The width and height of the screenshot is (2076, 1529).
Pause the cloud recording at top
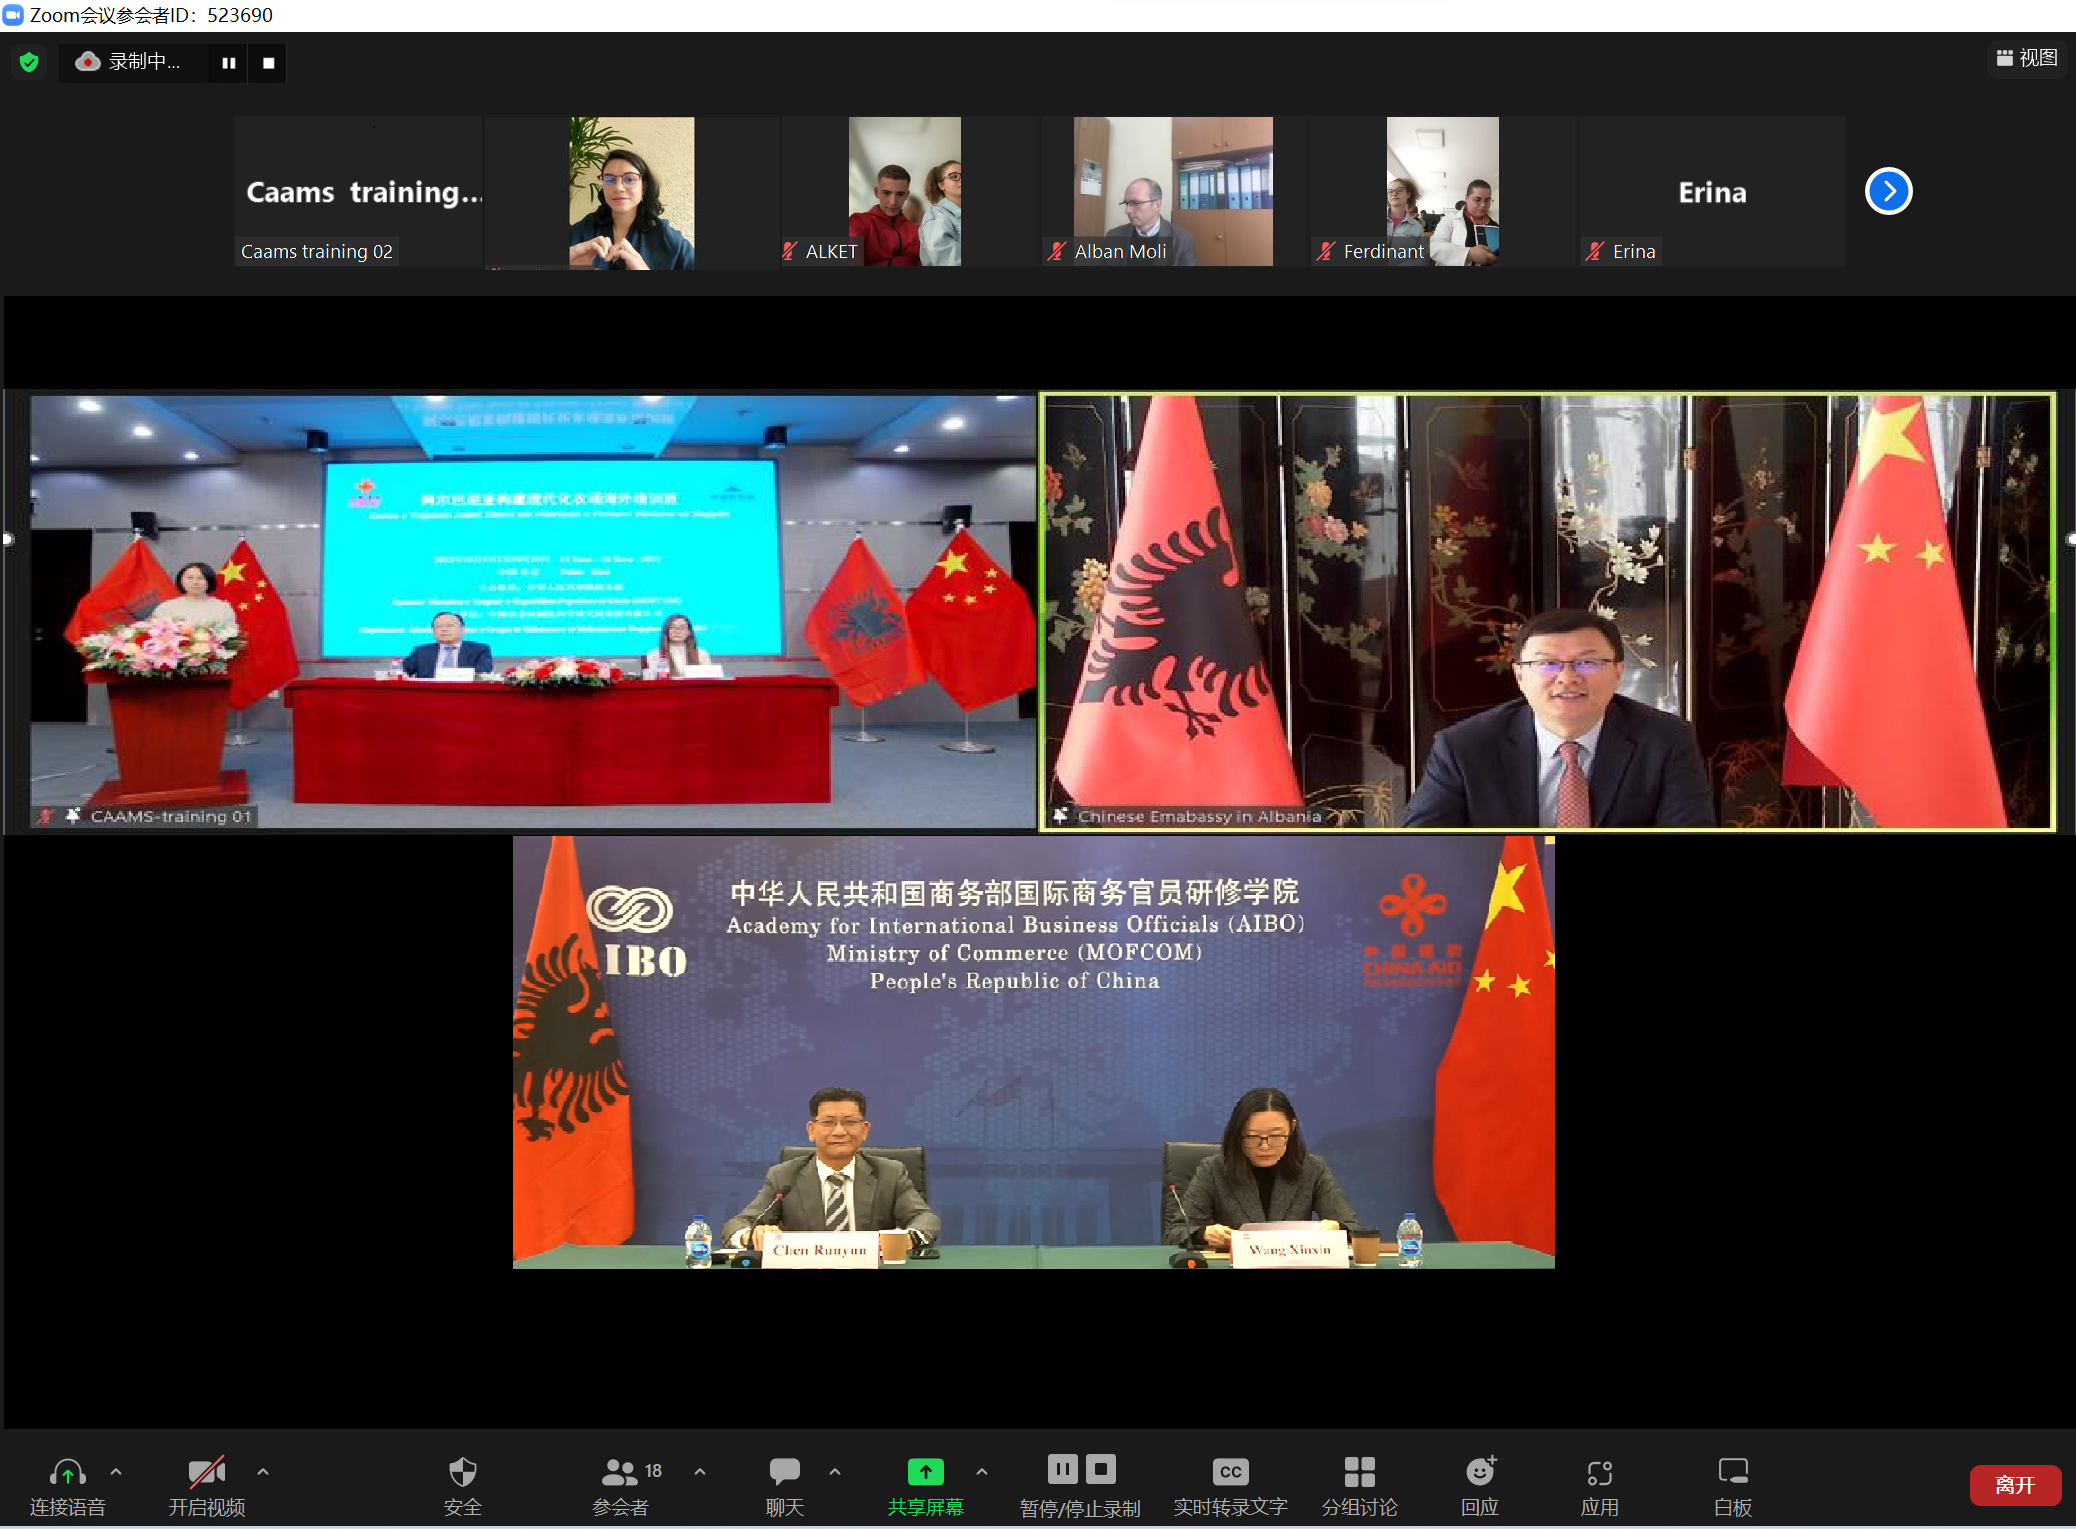(229, 63)
